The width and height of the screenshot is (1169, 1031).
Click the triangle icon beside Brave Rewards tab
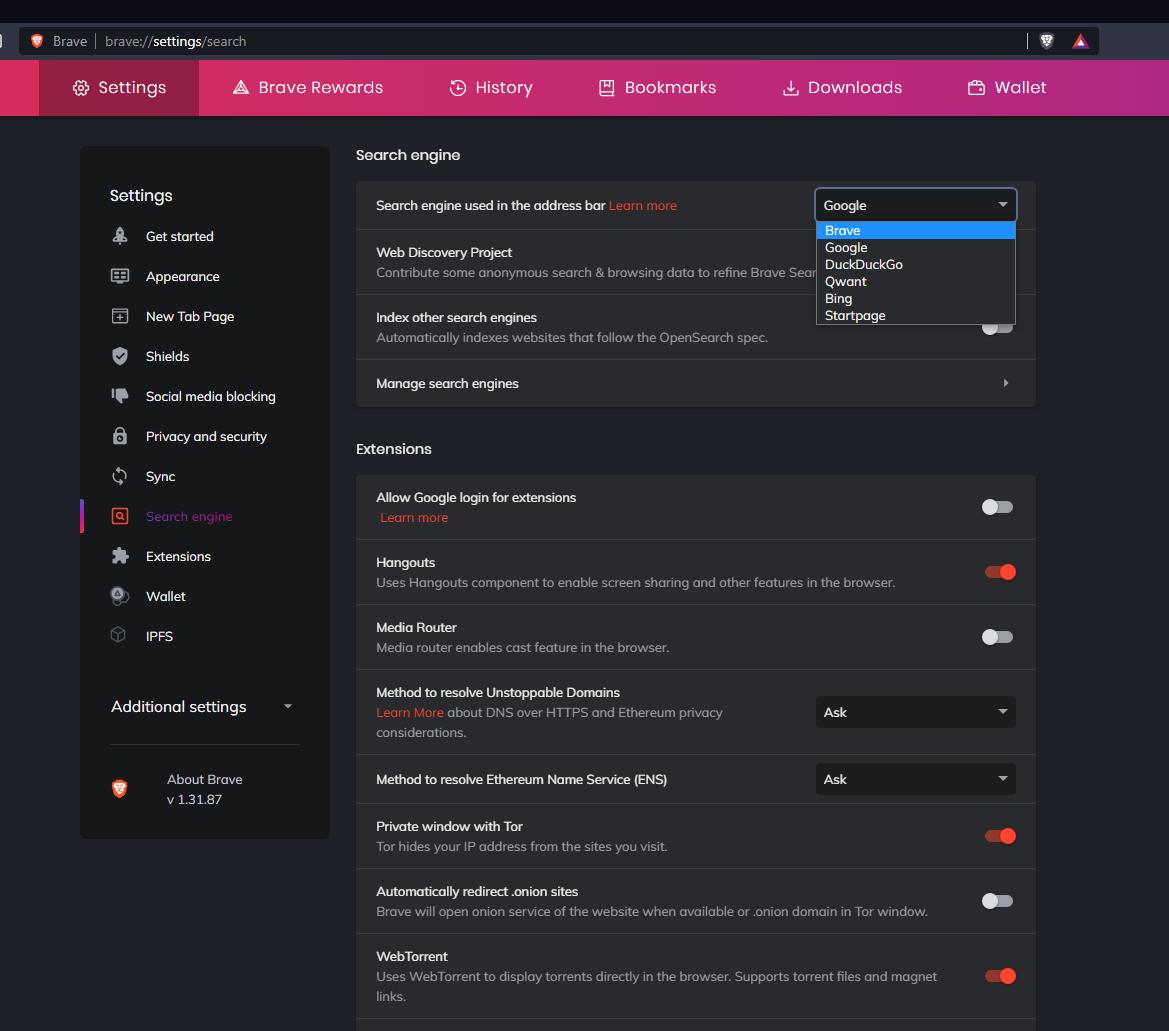click(x=241, y=88)
